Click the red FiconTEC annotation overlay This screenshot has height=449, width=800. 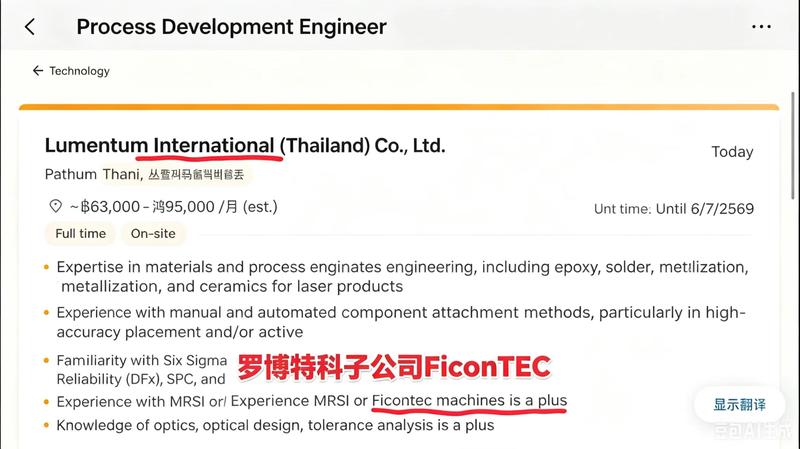394,367
